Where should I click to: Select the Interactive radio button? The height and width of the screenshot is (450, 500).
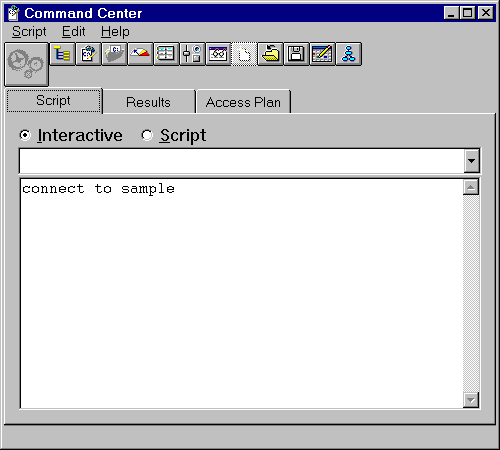pos(25,135)
